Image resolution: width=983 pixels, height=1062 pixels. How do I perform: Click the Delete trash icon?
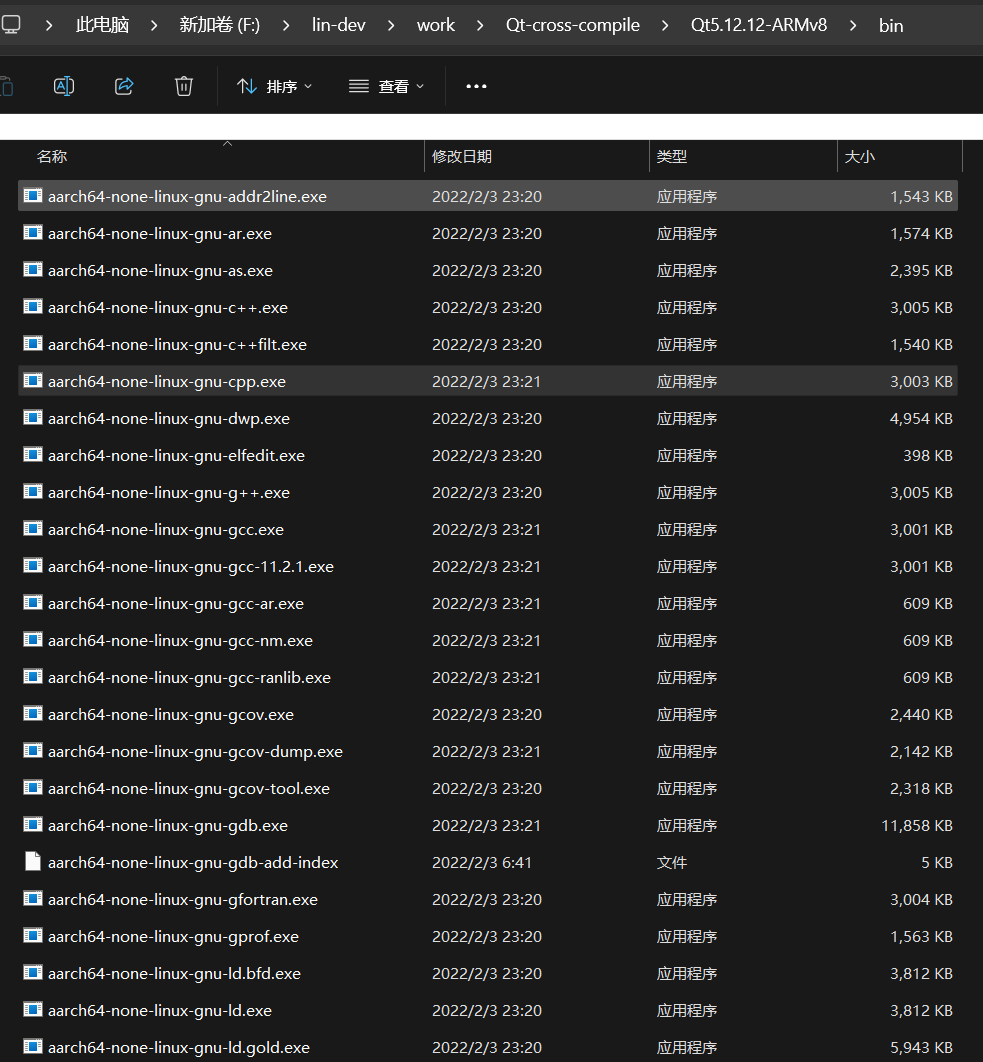point(184,86)
